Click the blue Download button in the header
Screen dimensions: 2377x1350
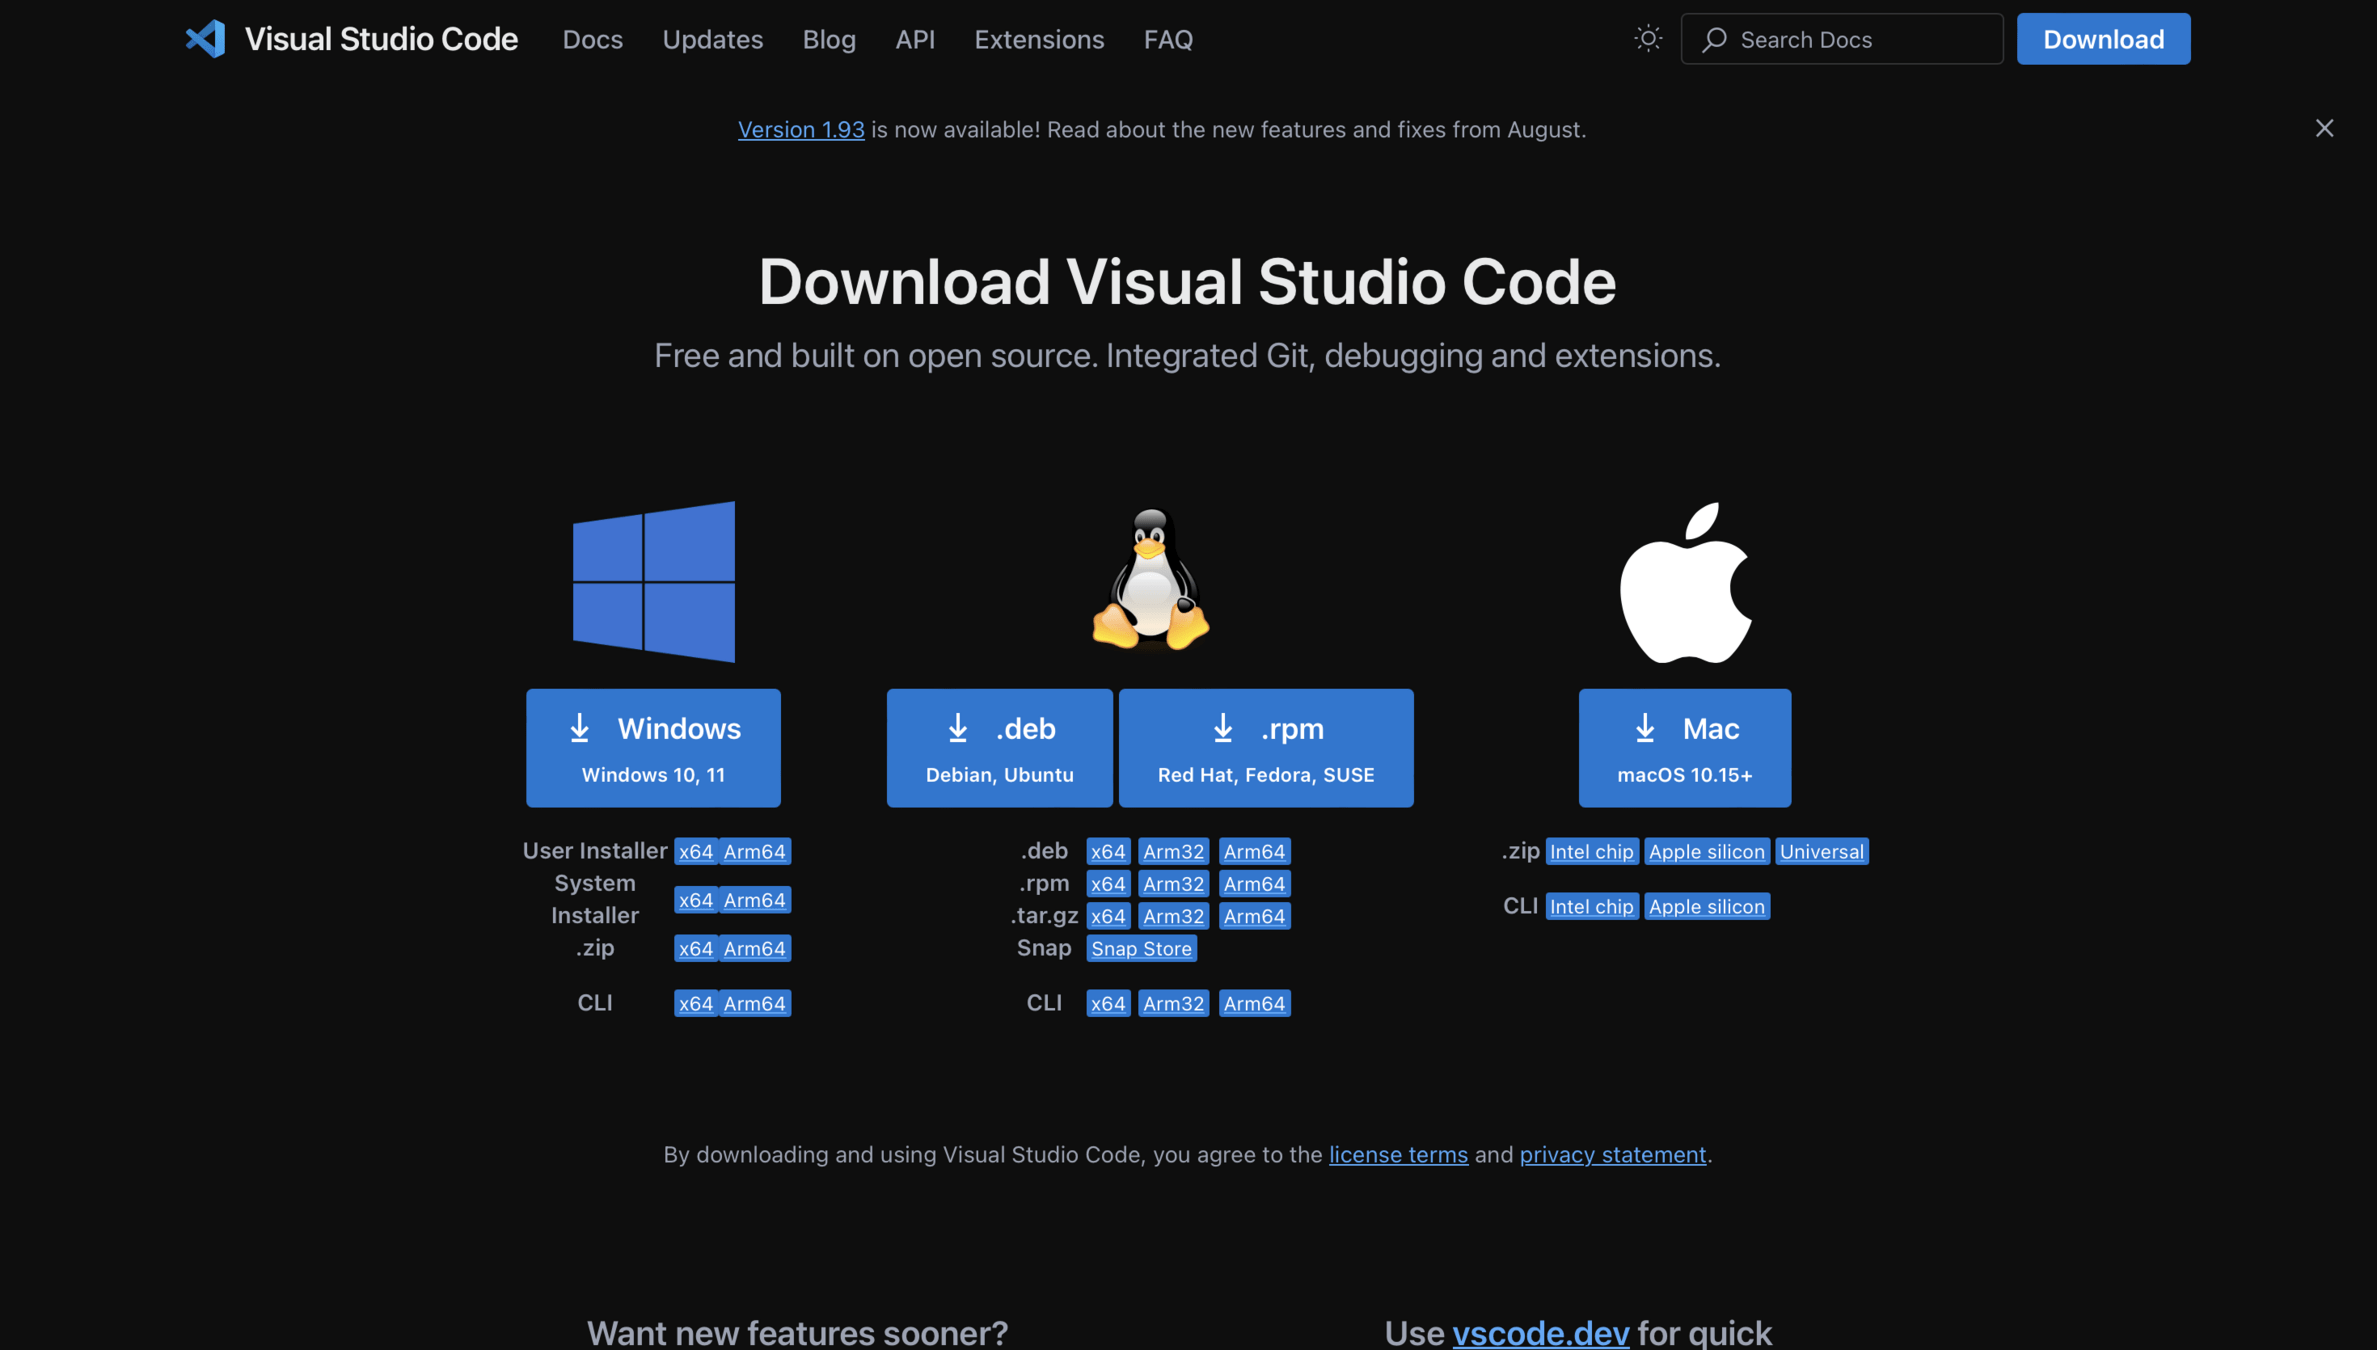click(x=2103, y=39)
